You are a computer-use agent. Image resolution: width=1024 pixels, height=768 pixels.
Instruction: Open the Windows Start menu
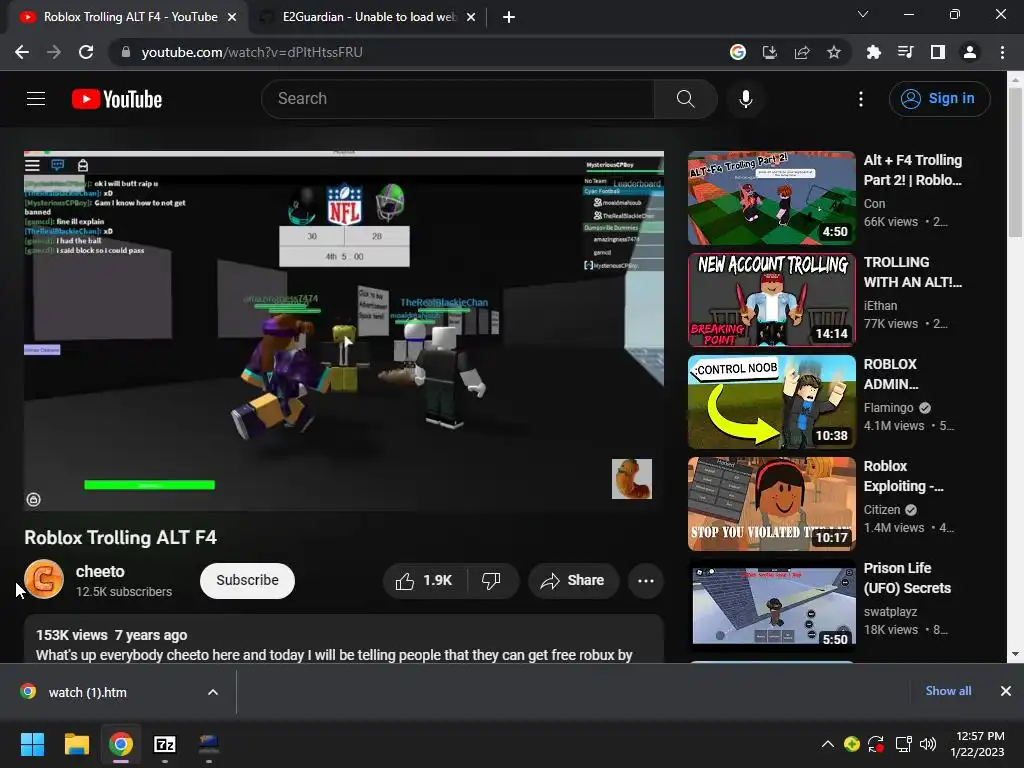click(32, 744)
